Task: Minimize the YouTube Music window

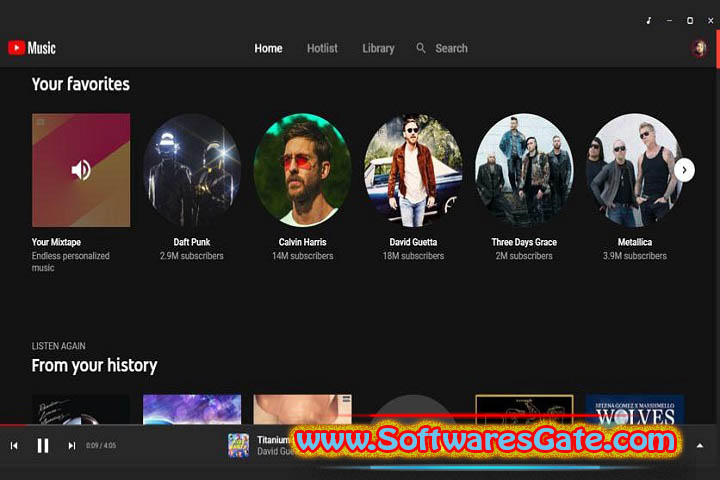Action: (669, 21)
